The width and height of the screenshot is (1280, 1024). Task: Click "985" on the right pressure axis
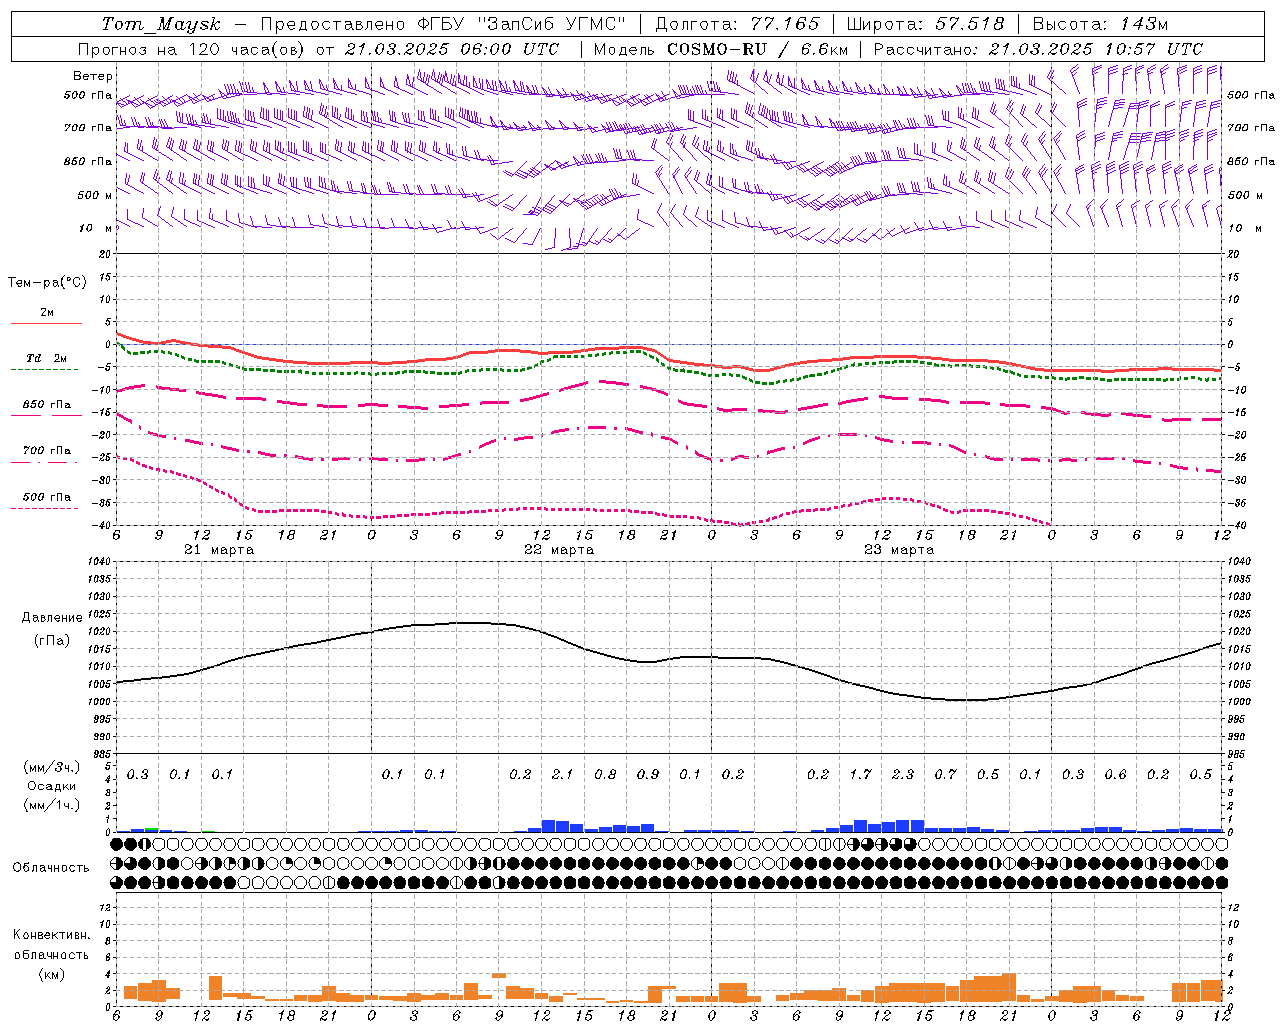click(1236, 754)
